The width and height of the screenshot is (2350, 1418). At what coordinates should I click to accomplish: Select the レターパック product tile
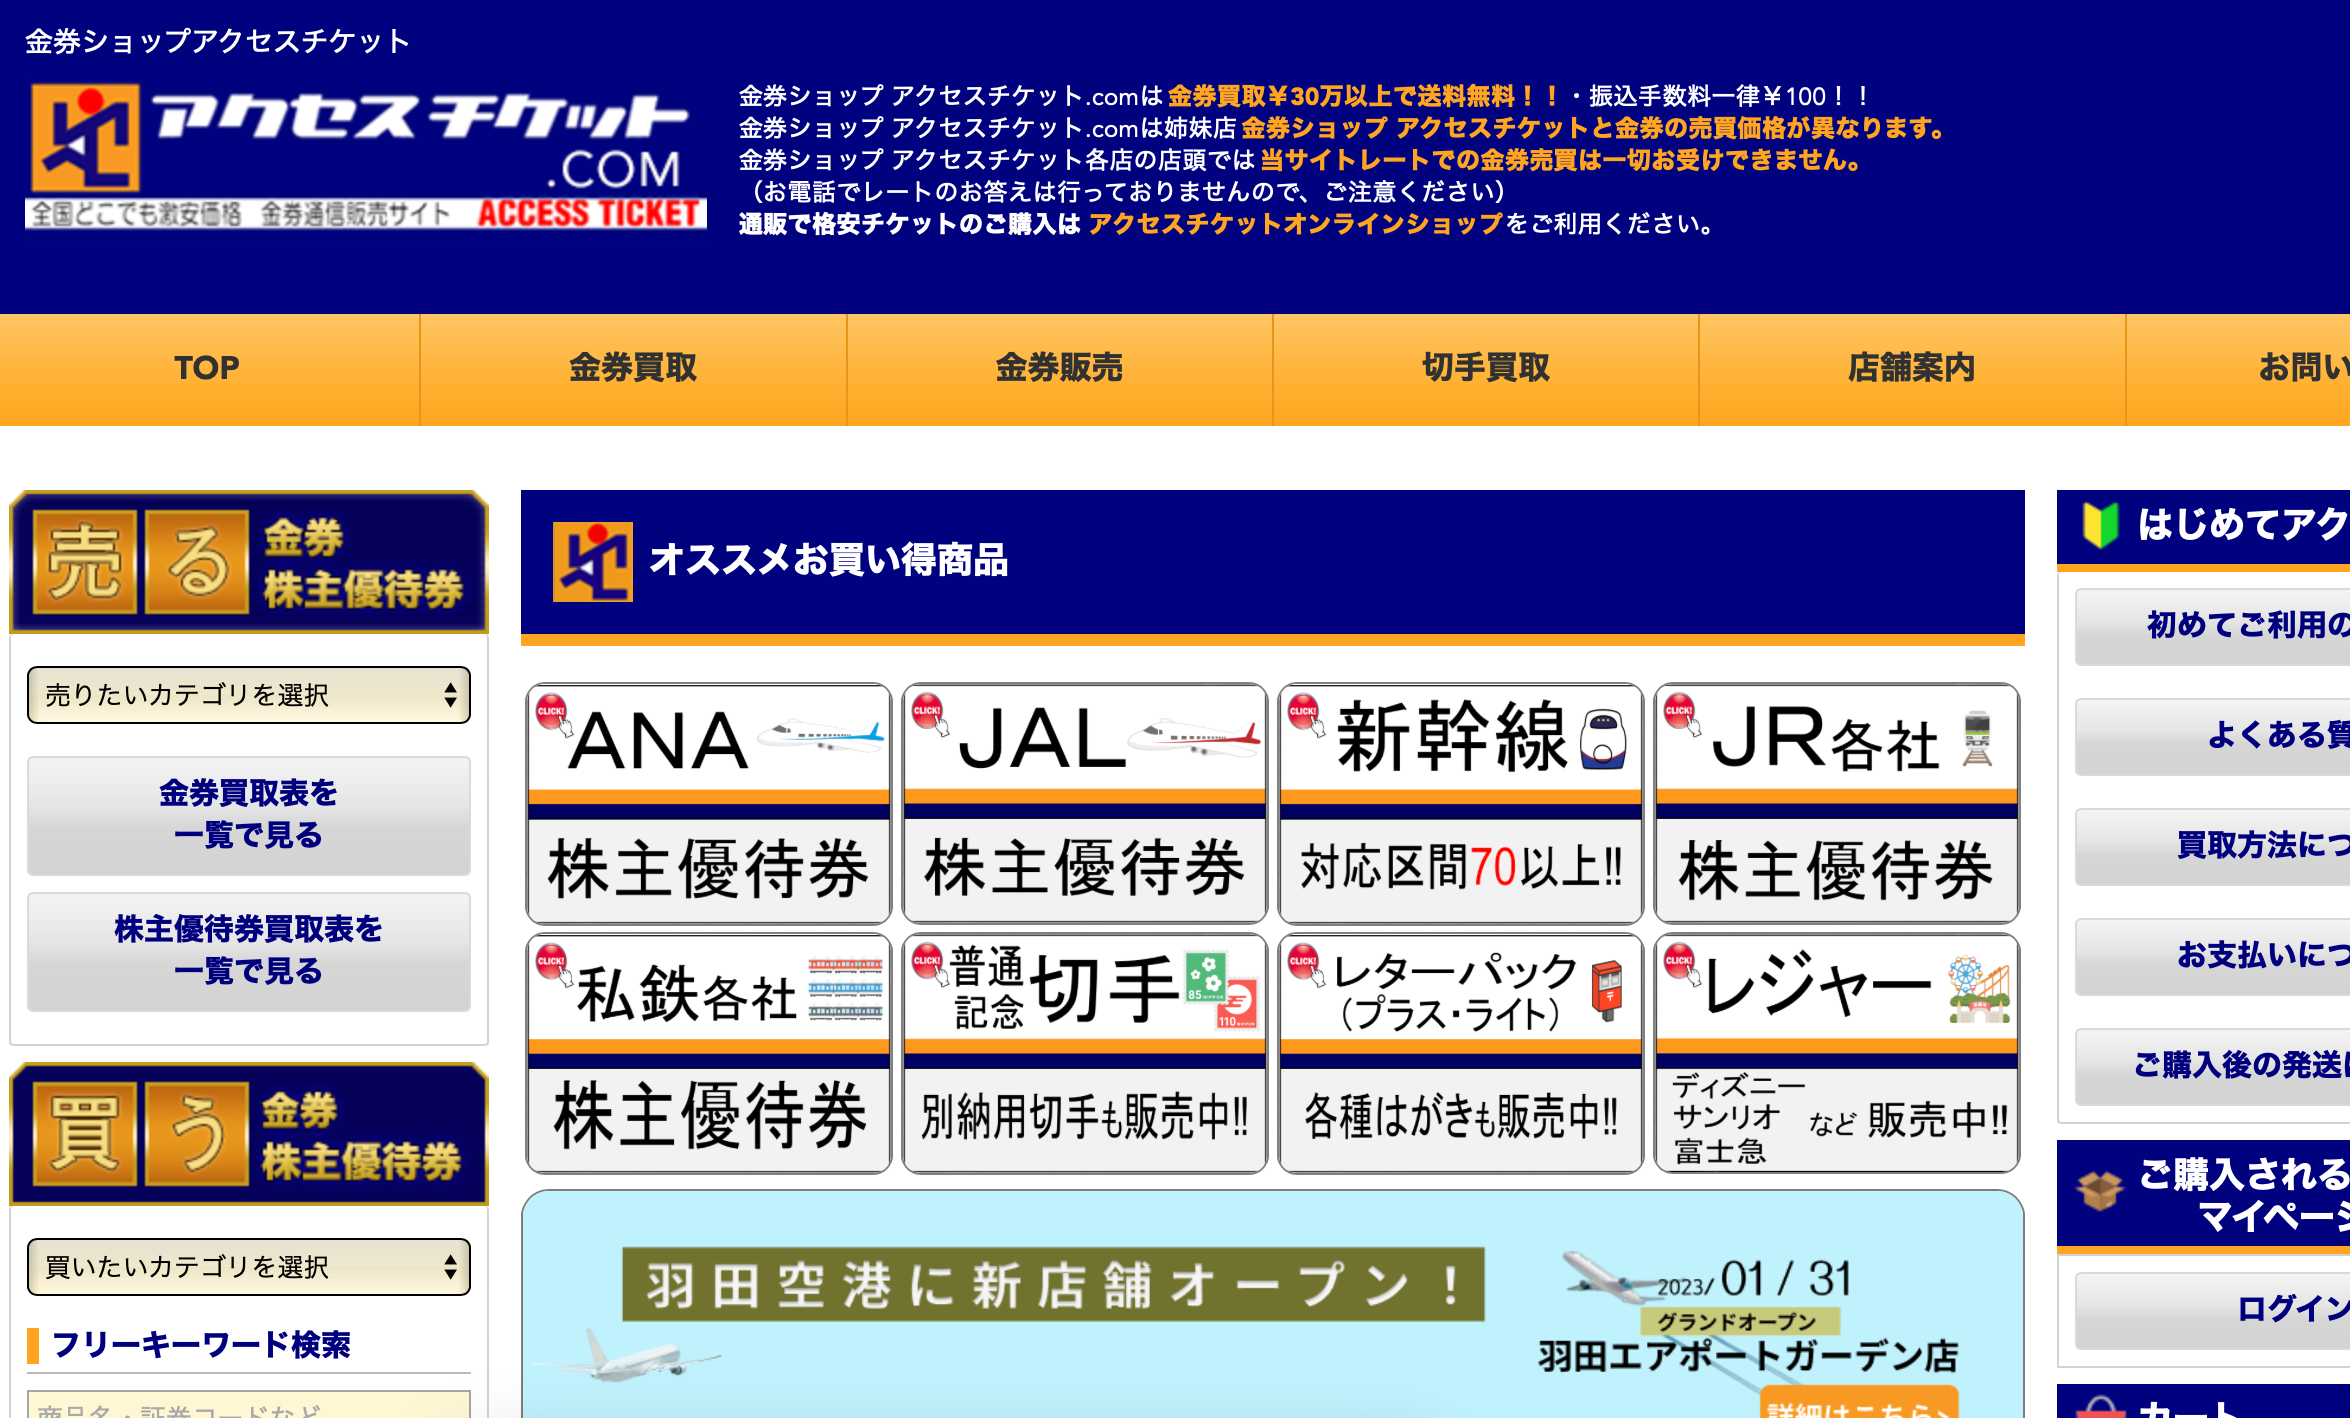point(1460,1053)
